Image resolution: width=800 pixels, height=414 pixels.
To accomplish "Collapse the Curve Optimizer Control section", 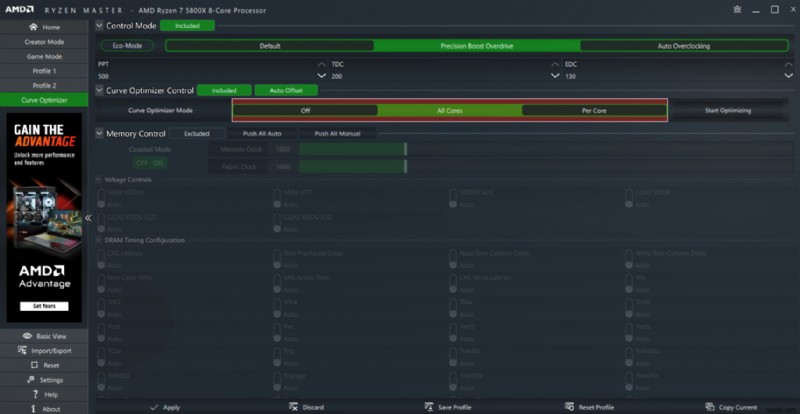I will 99,90.
